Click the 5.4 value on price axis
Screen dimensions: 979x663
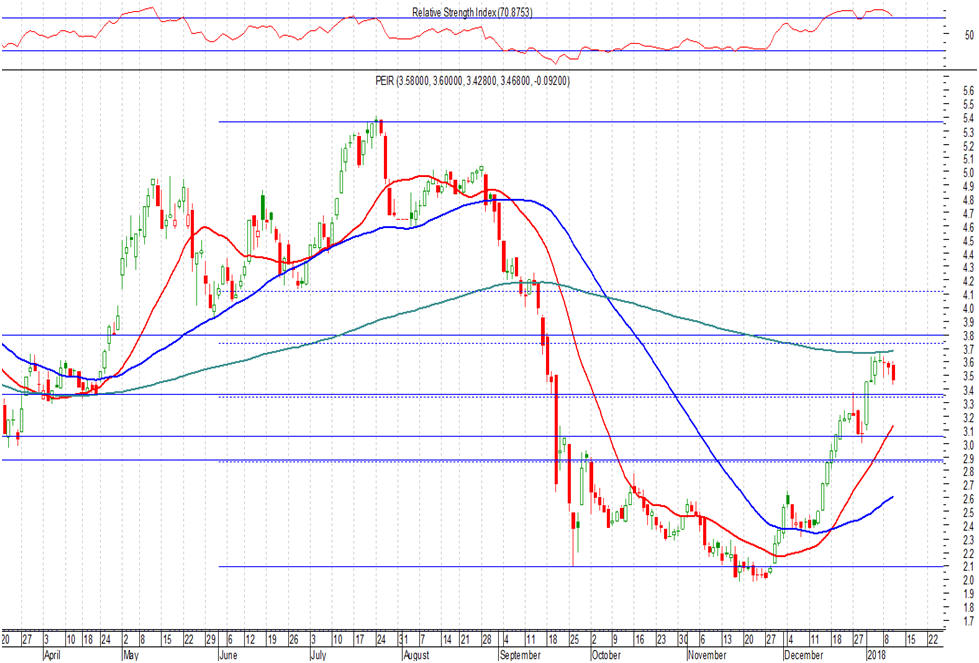[967, 118]
